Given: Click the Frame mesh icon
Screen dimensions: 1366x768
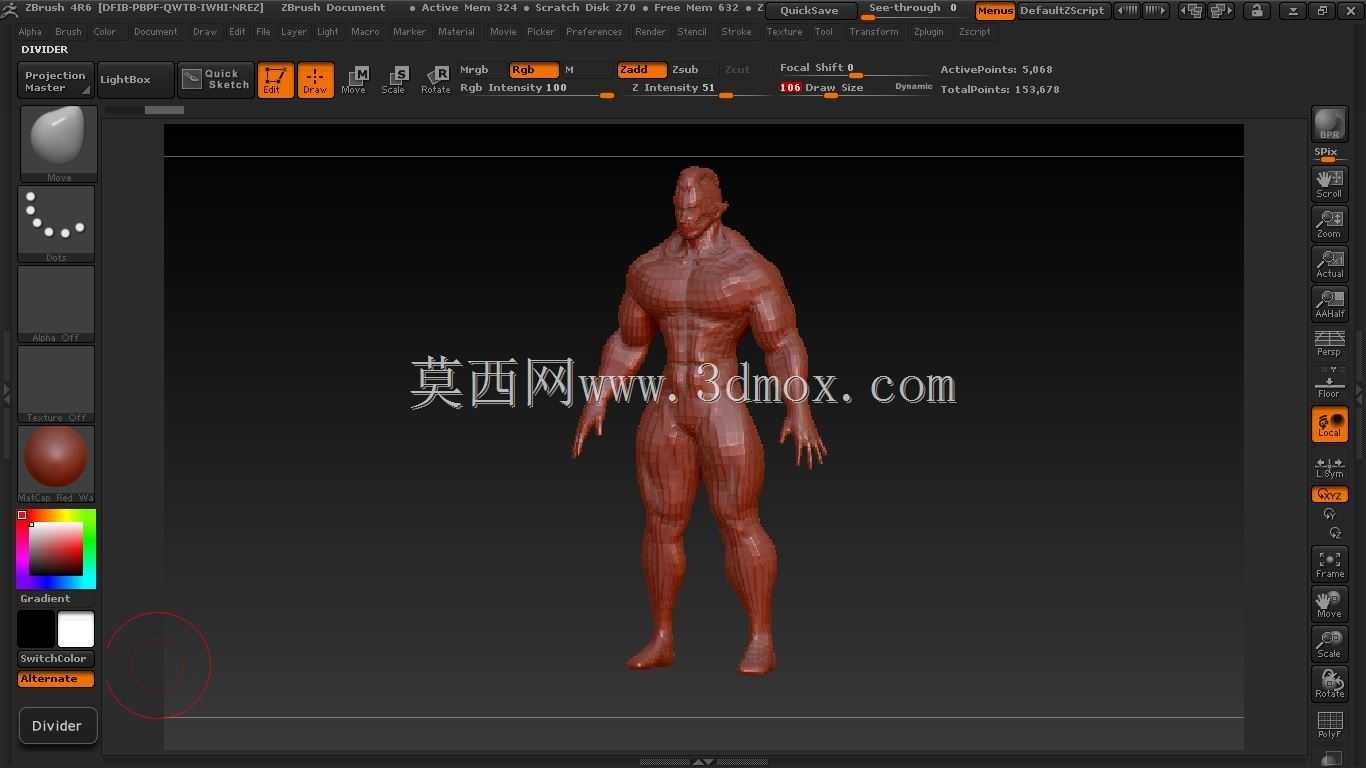Looking at the screenshot, I should tap(1329, 564).
